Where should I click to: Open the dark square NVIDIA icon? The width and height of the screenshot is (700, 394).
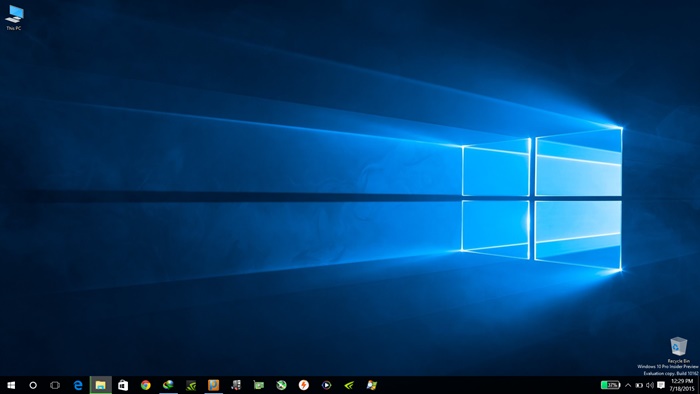[x=191, y=385]
